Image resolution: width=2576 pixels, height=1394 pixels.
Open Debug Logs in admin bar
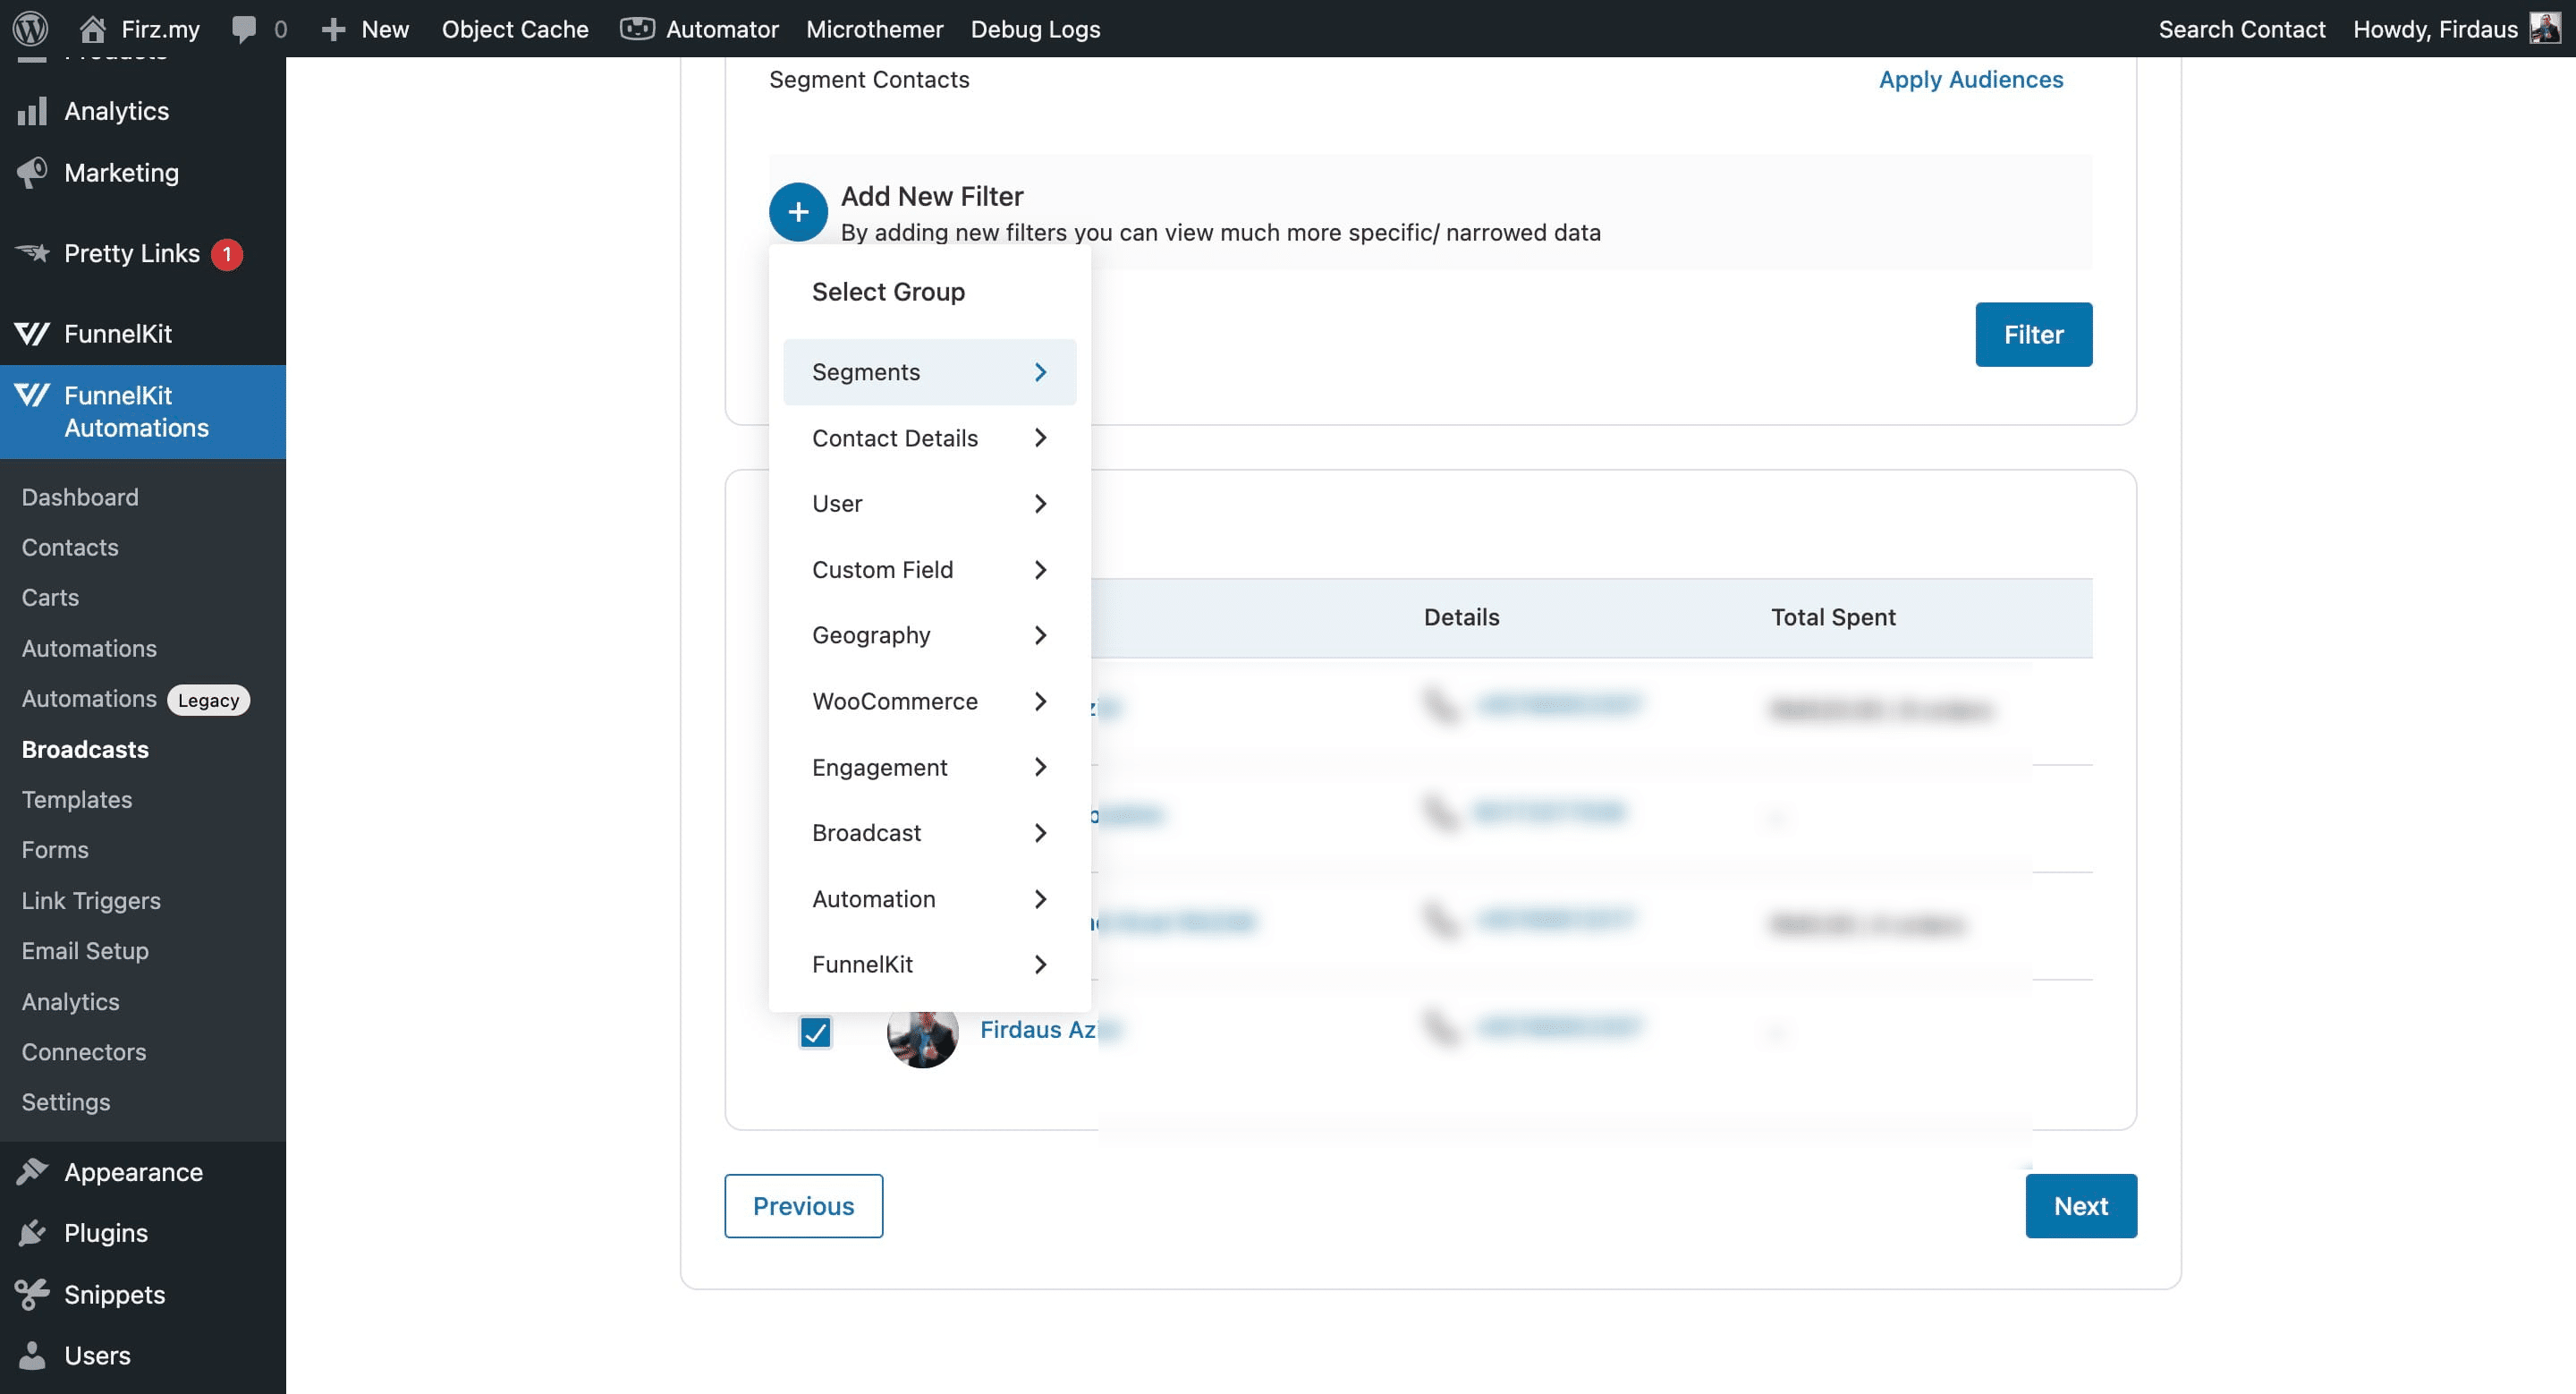(1035, 29)
